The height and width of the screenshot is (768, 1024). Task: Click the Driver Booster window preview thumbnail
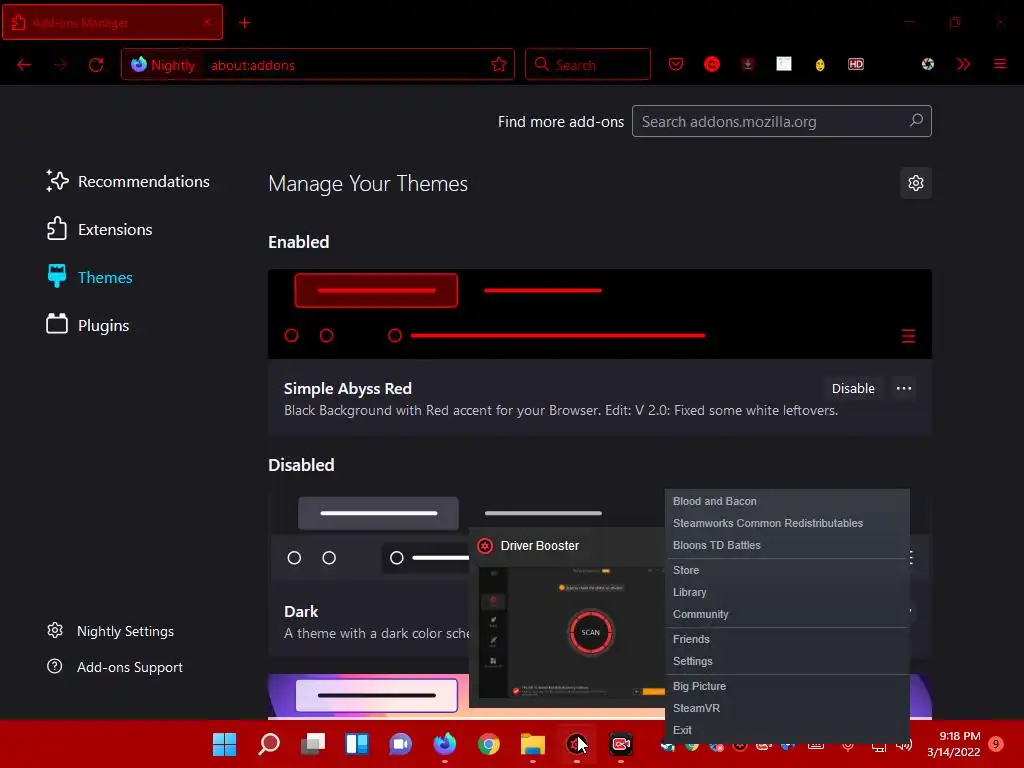pyautogui.click(x=571, y=632)
